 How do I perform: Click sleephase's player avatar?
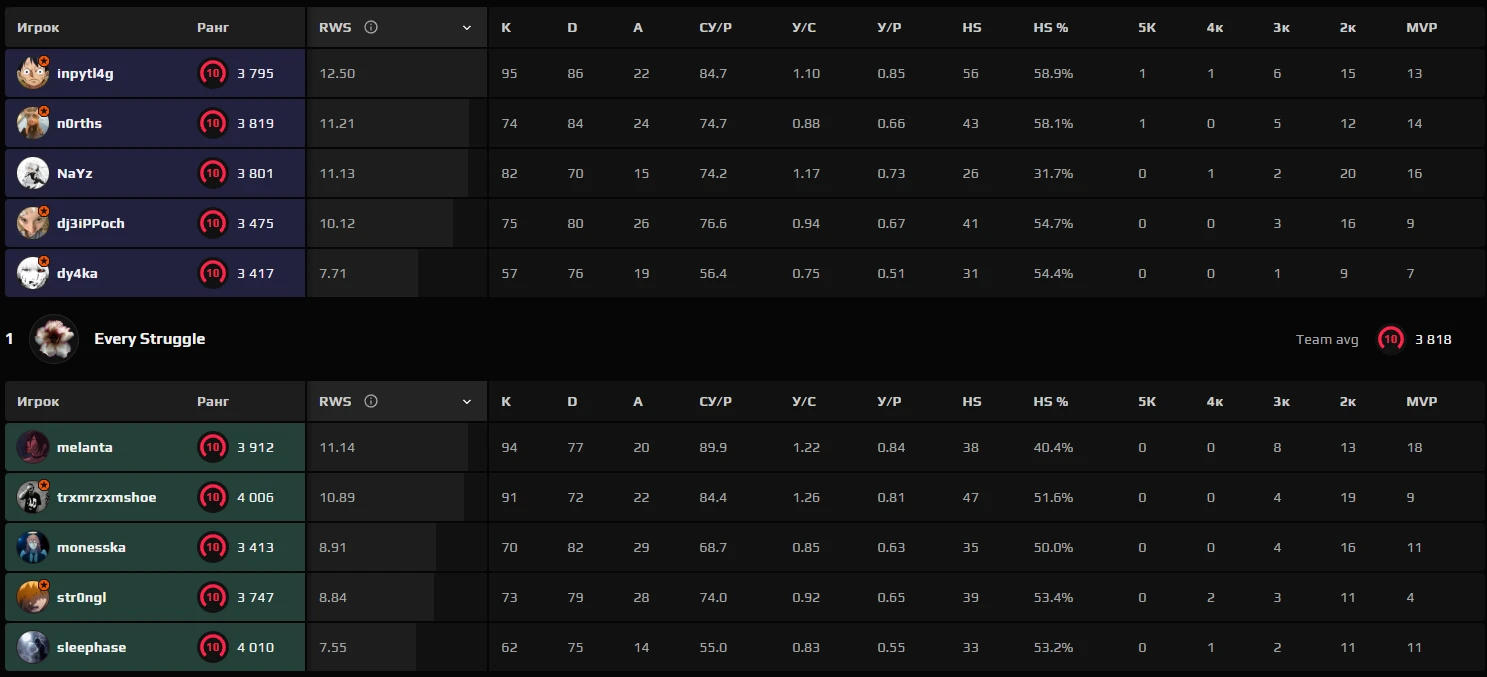33,647
